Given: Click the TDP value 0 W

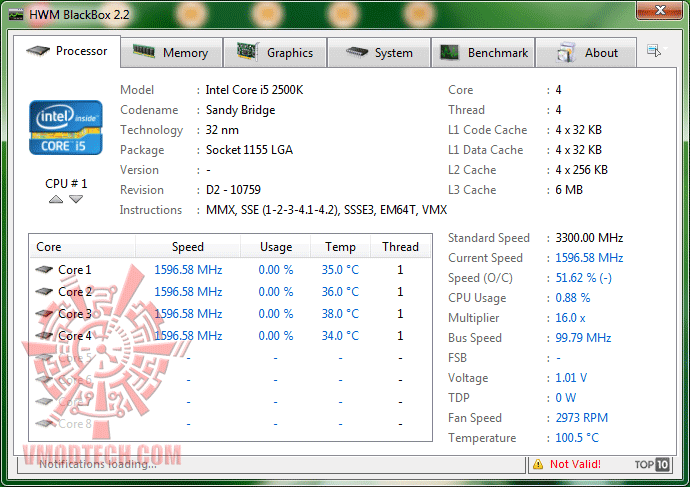Looking at the screenshot, I should click(565, 398).
